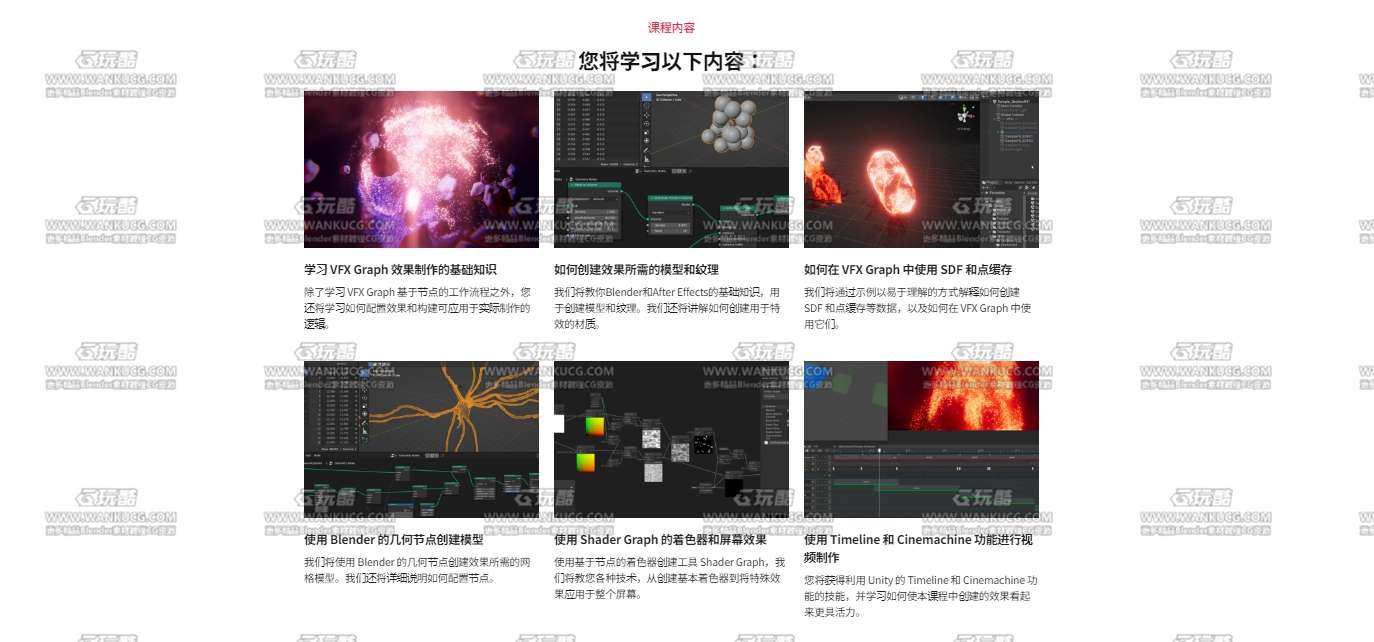Open the Timeline fire effect thumbnail
Image resolution: width=1374 pixels, height=642 pixels.
pos(921,440)
